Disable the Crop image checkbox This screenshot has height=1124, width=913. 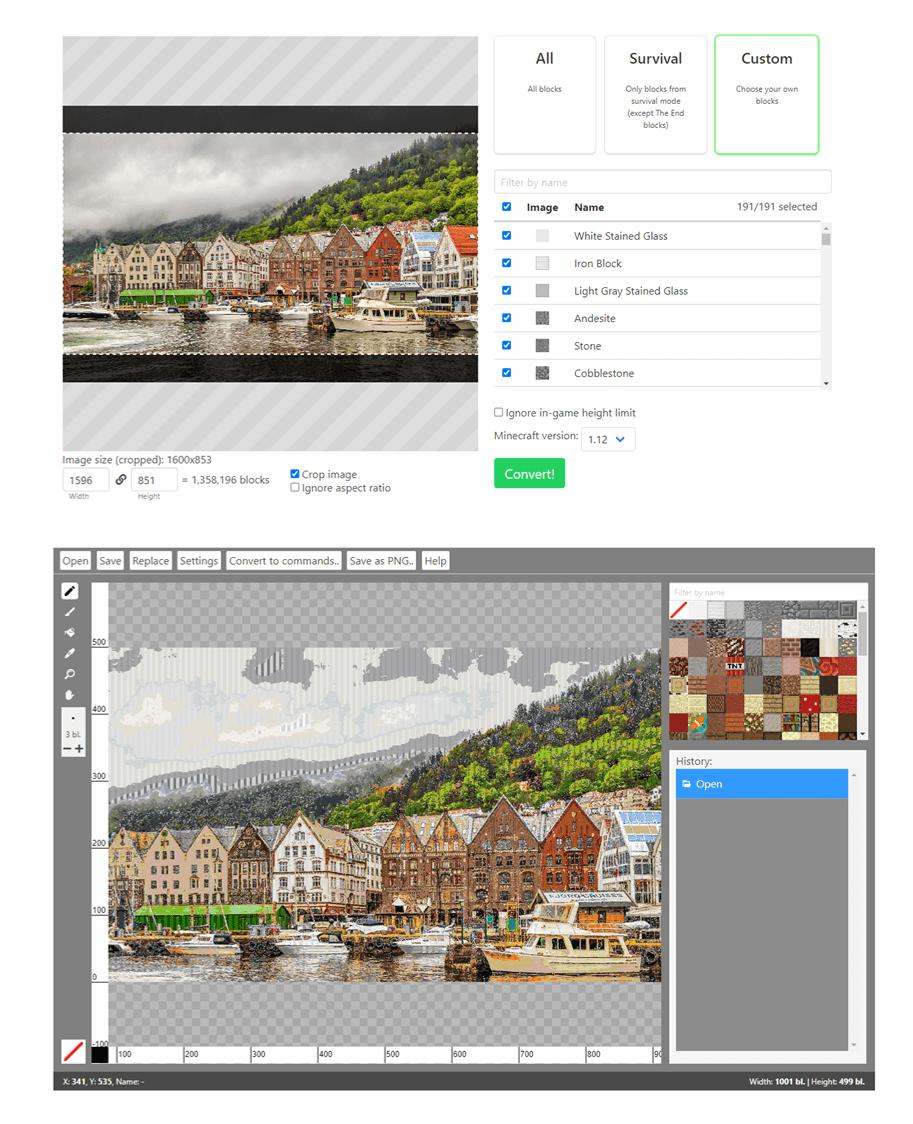295,474
